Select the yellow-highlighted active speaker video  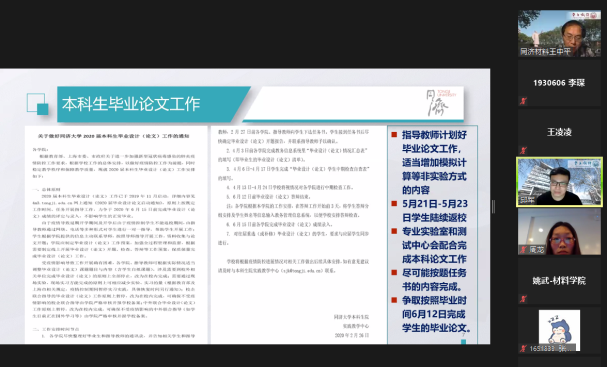tap(559, 182)
